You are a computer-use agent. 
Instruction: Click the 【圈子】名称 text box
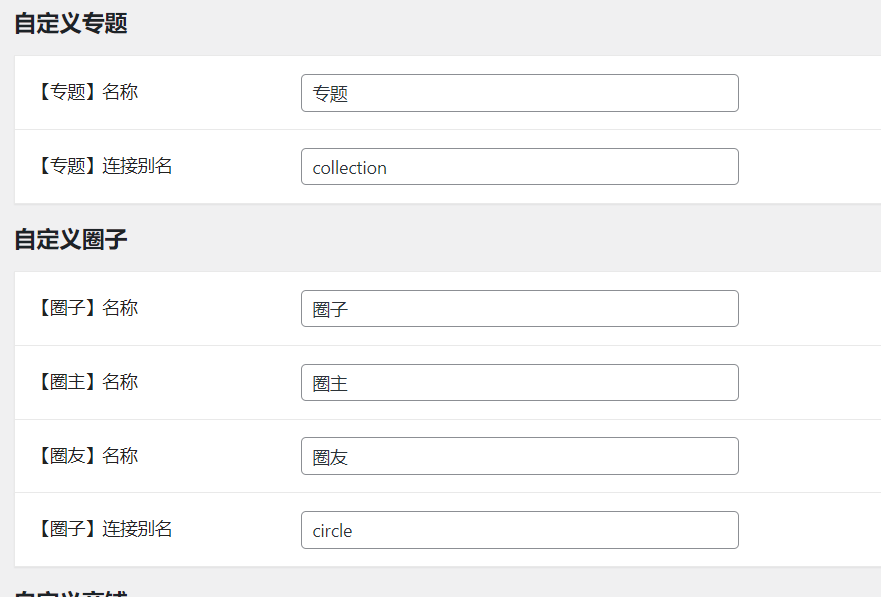[x=520, y=308]
